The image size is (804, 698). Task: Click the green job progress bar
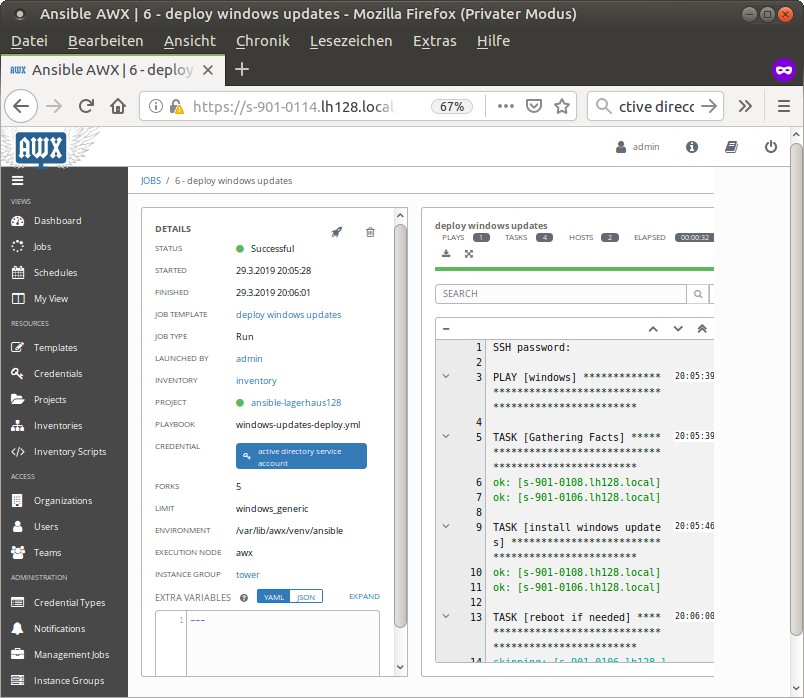pyautogui.click(x=574, y=269)
